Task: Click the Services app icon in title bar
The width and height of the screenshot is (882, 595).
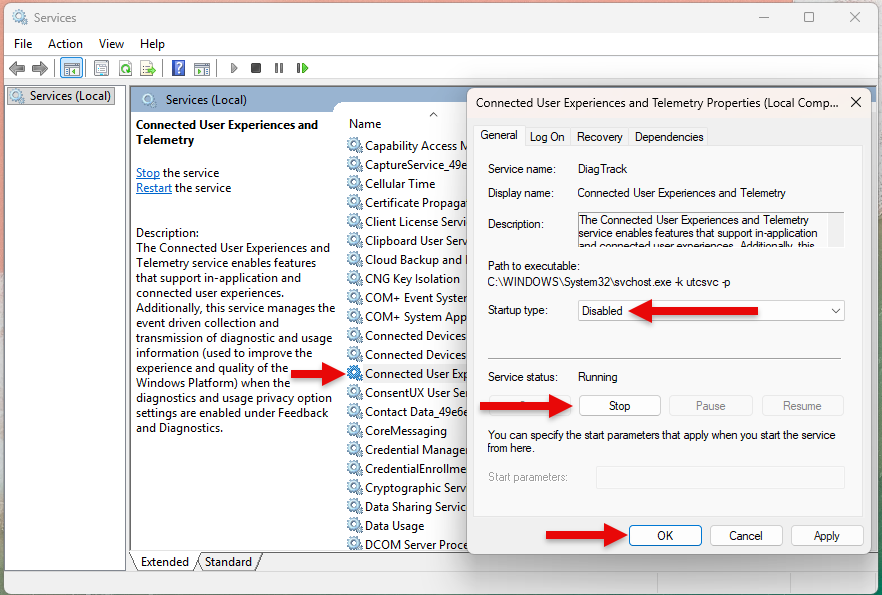Action: point(20,17)
